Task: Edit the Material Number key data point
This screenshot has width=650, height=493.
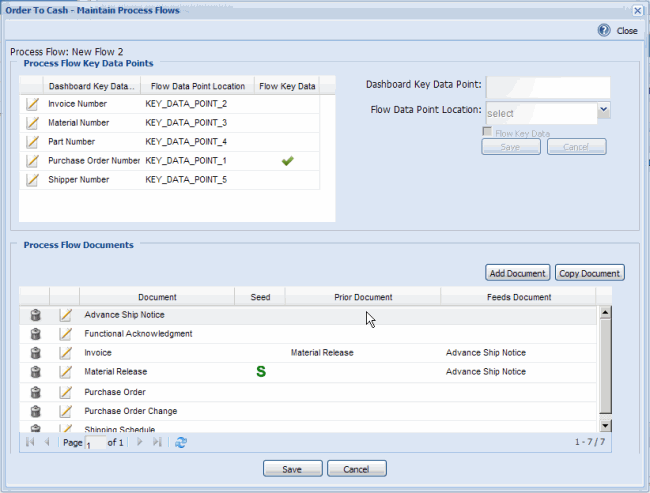Action: (32, 123)
